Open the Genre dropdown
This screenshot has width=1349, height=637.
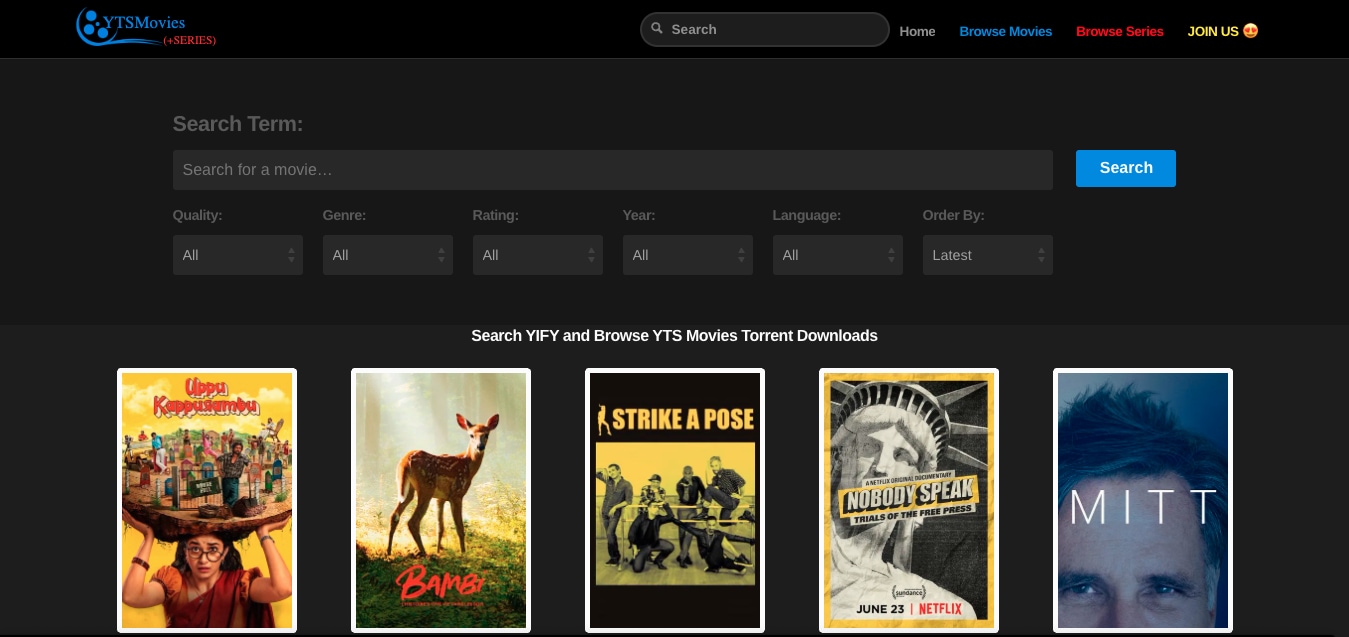(x=388, y=255)
